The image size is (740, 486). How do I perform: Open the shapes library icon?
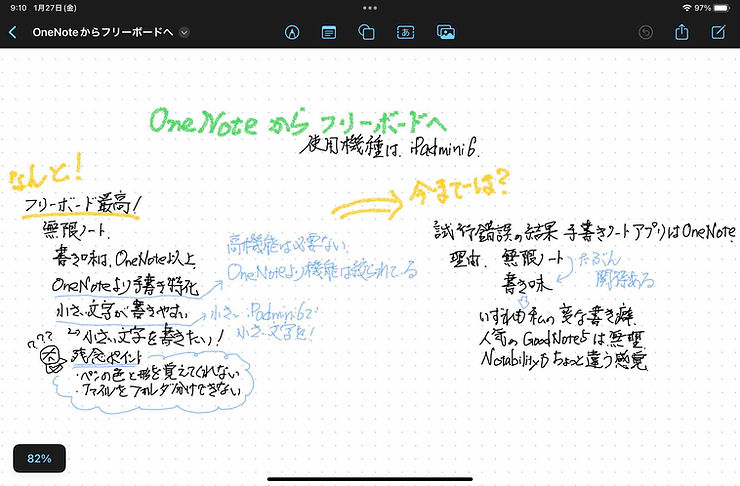point(367,32)
